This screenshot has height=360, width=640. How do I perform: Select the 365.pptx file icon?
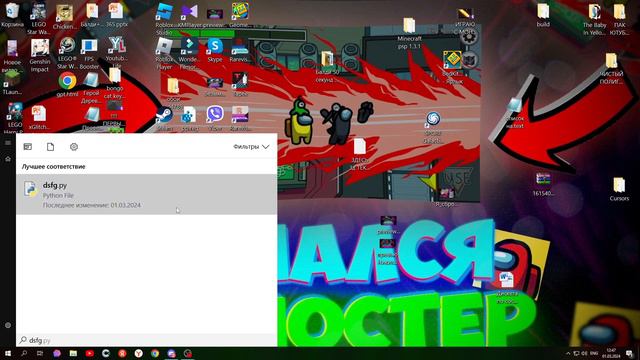click(116, 16)
